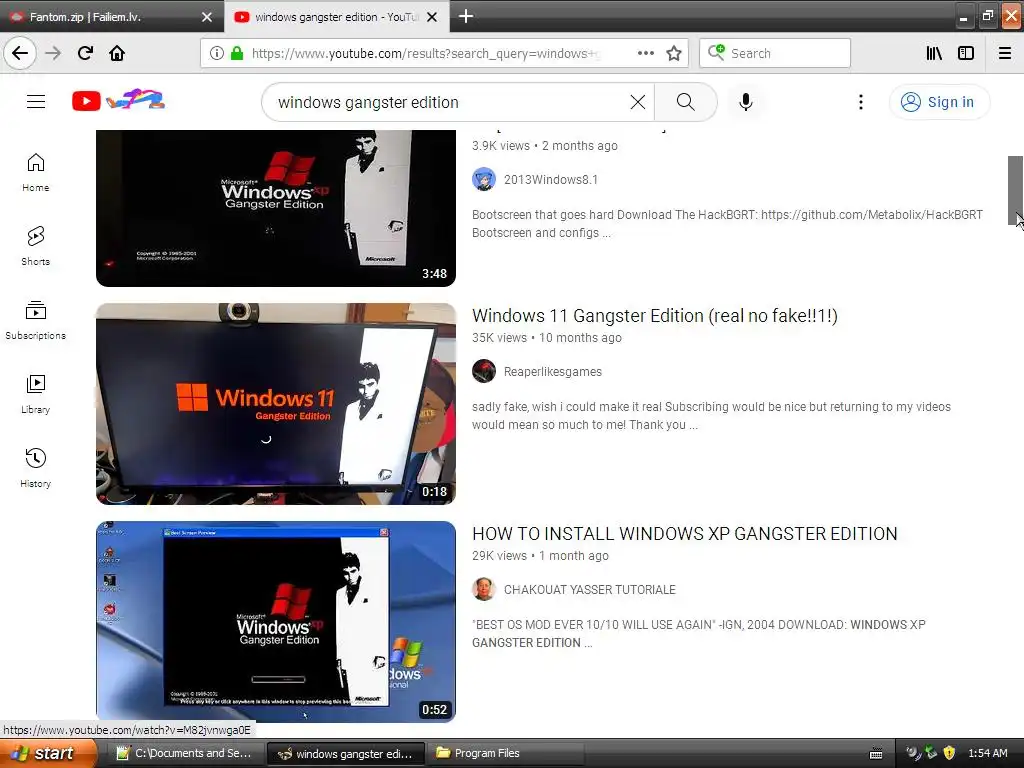The width and height of the screenshot is (1024, 768).
Task: Select the windows gangster edition YouTube tab
Action: click(336, 17)
